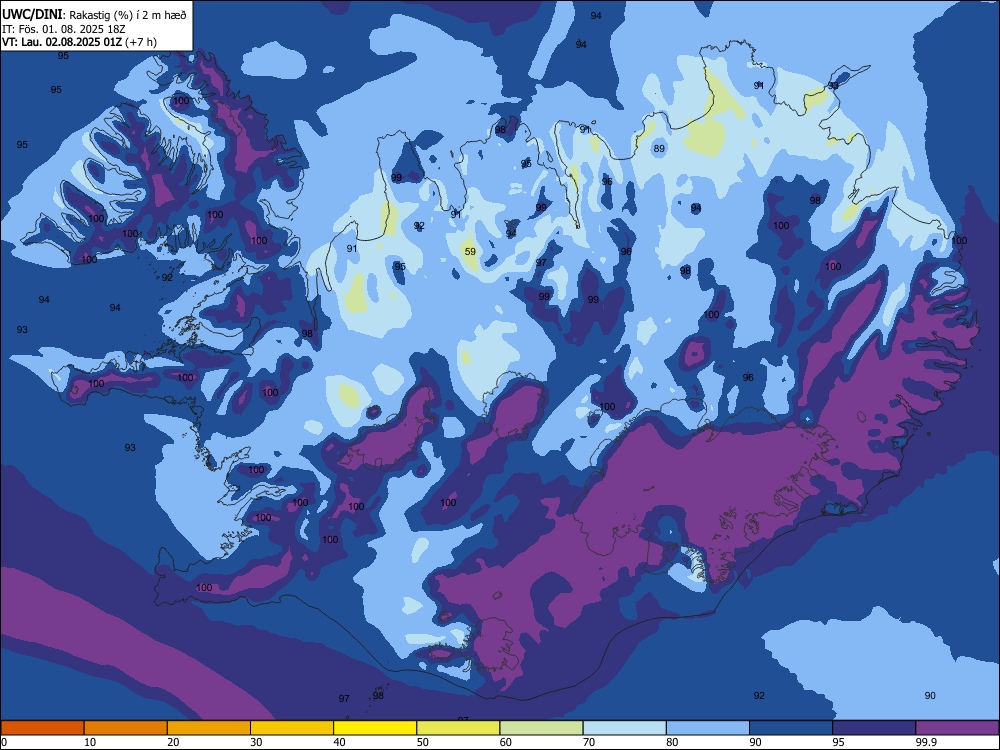Click the "IT: Fös. 01. 08. 2025 18Z" line
This screenshot has width=1000, height=750.
[63, 29]
